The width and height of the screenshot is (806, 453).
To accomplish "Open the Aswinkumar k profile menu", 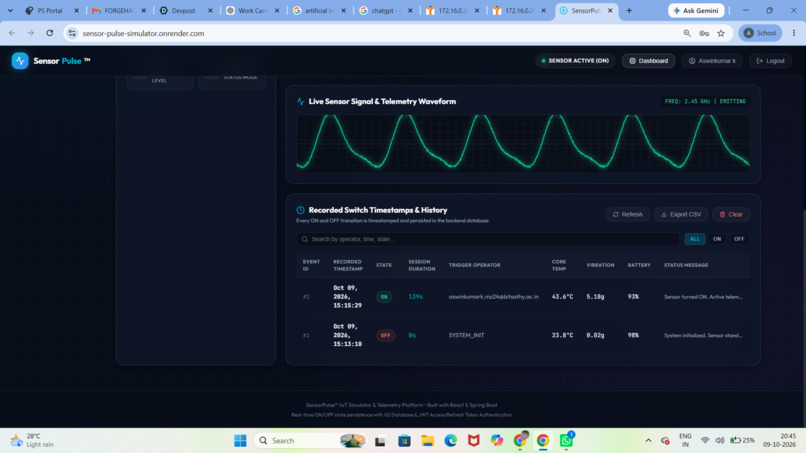I will click(x=712, y=61).
